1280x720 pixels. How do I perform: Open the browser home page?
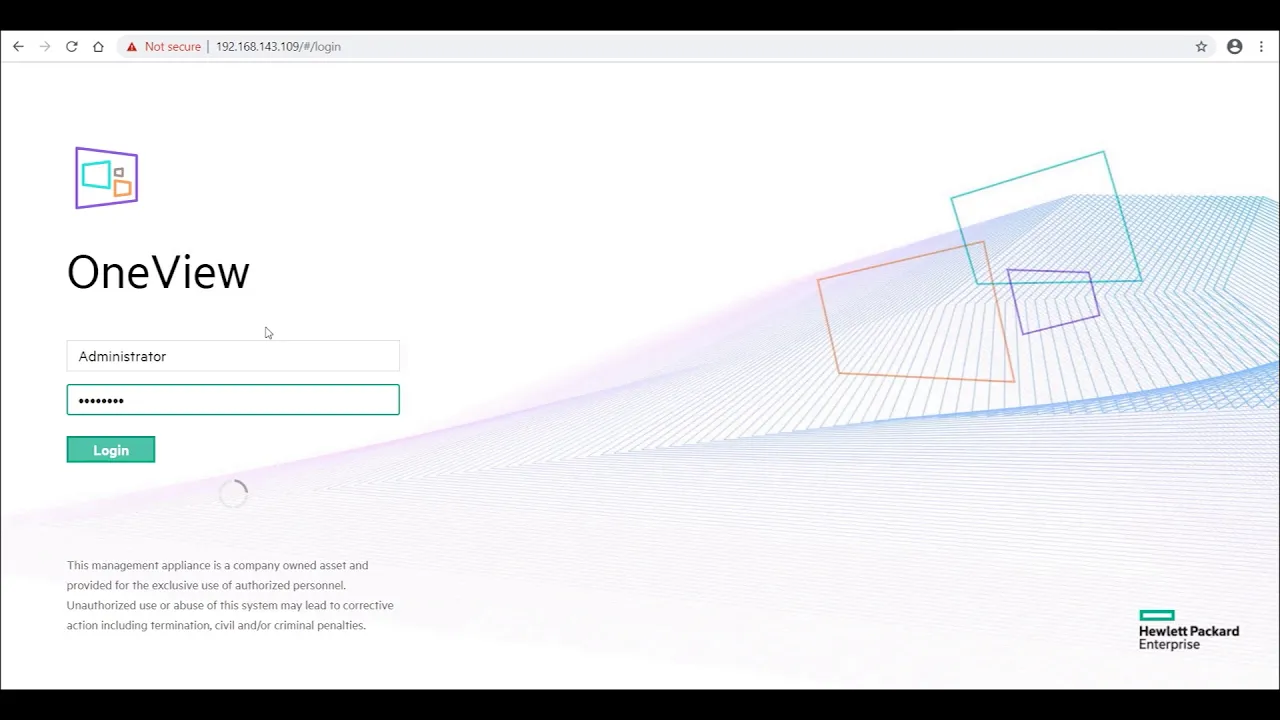pos(98,46)
